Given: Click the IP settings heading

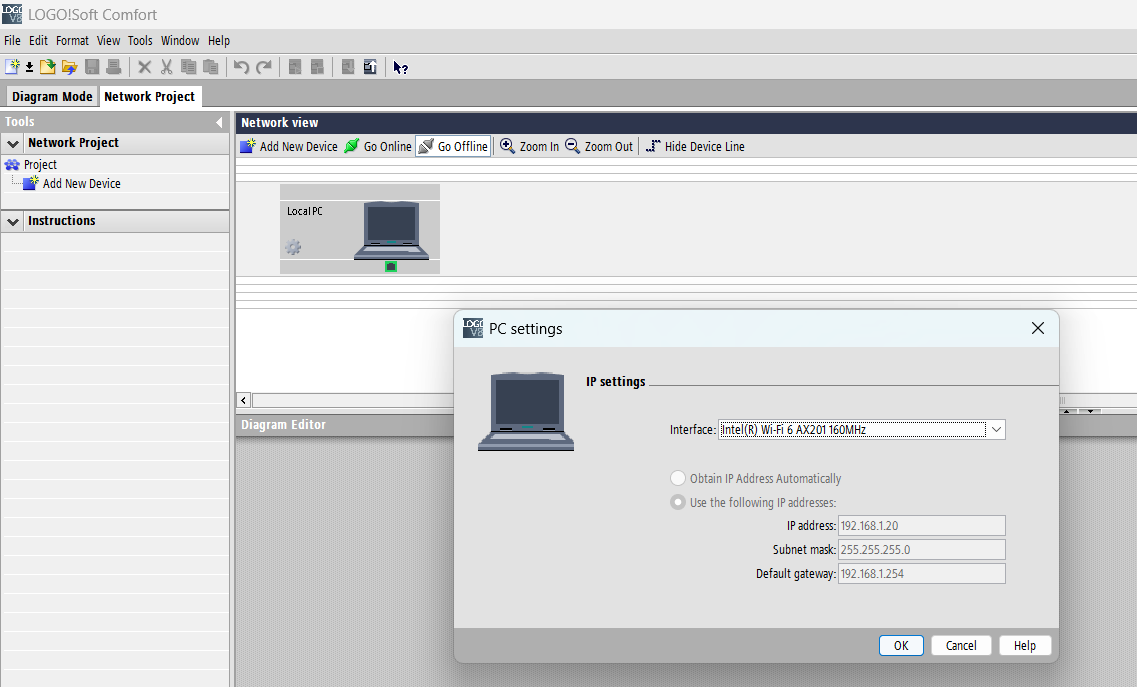Looking at the screenshot, I should pyautogui.click(x=616, y=382).
